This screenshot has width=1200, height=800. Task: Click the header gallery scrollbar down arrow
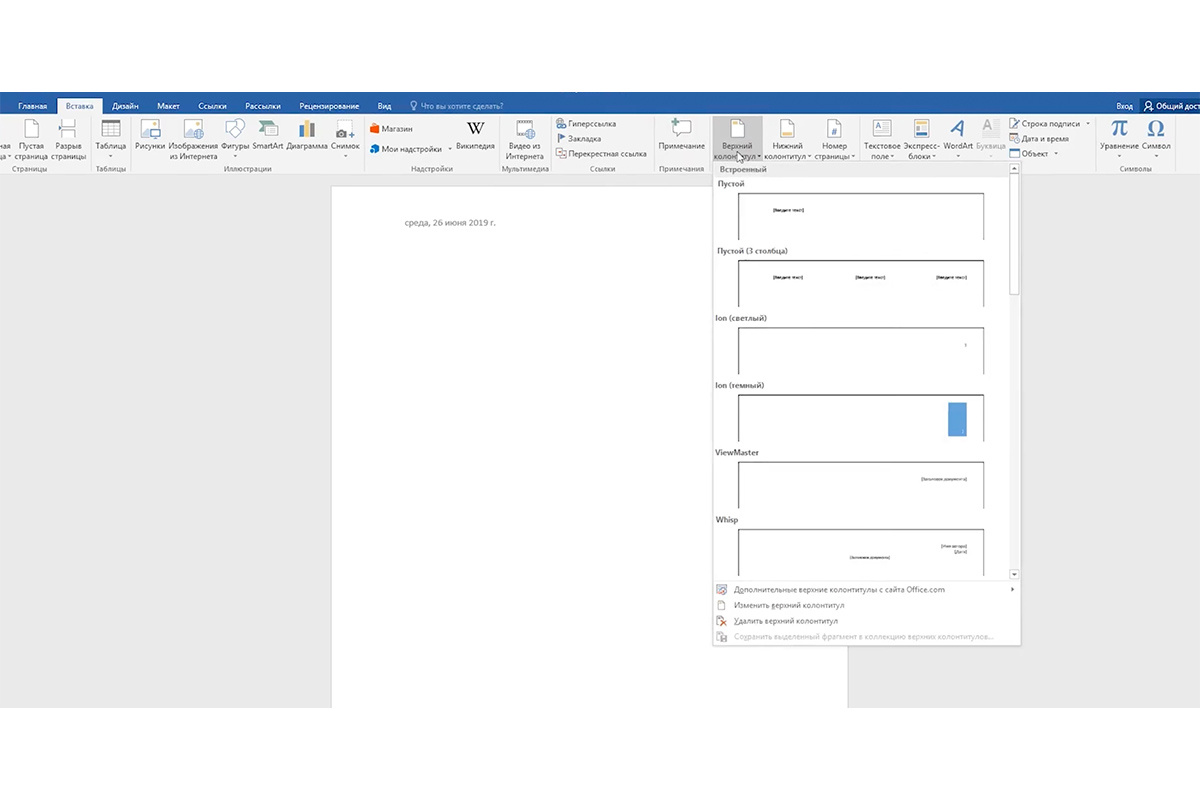[1014, 575]
